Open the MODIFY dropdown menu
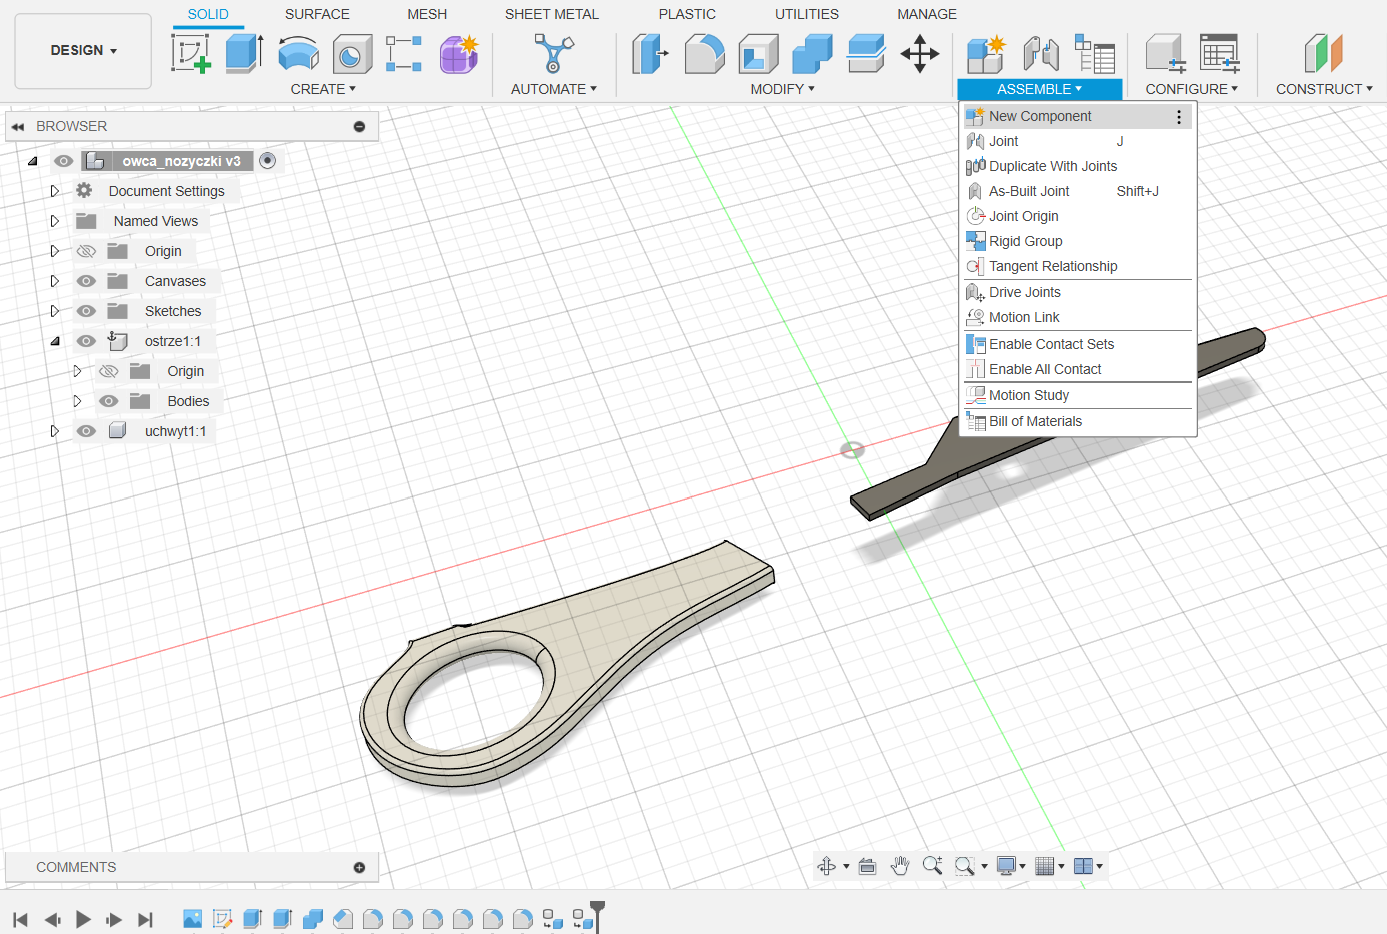The width and height of the screenshot is (1387, 934). (x=782, y=89)
